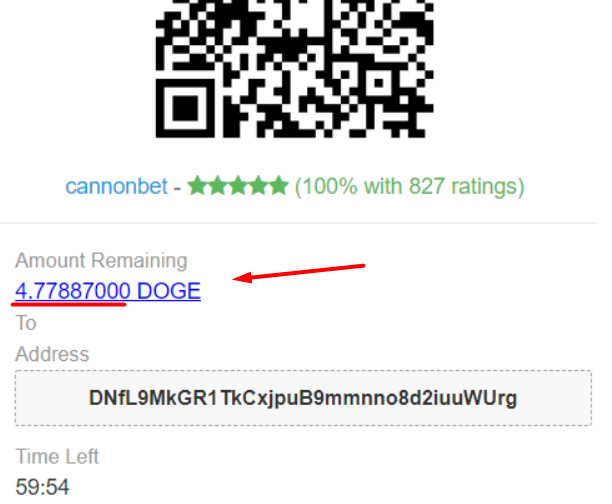The image size is (612, 504).
Task: Click the last green rating star
Action: (278, 185)
